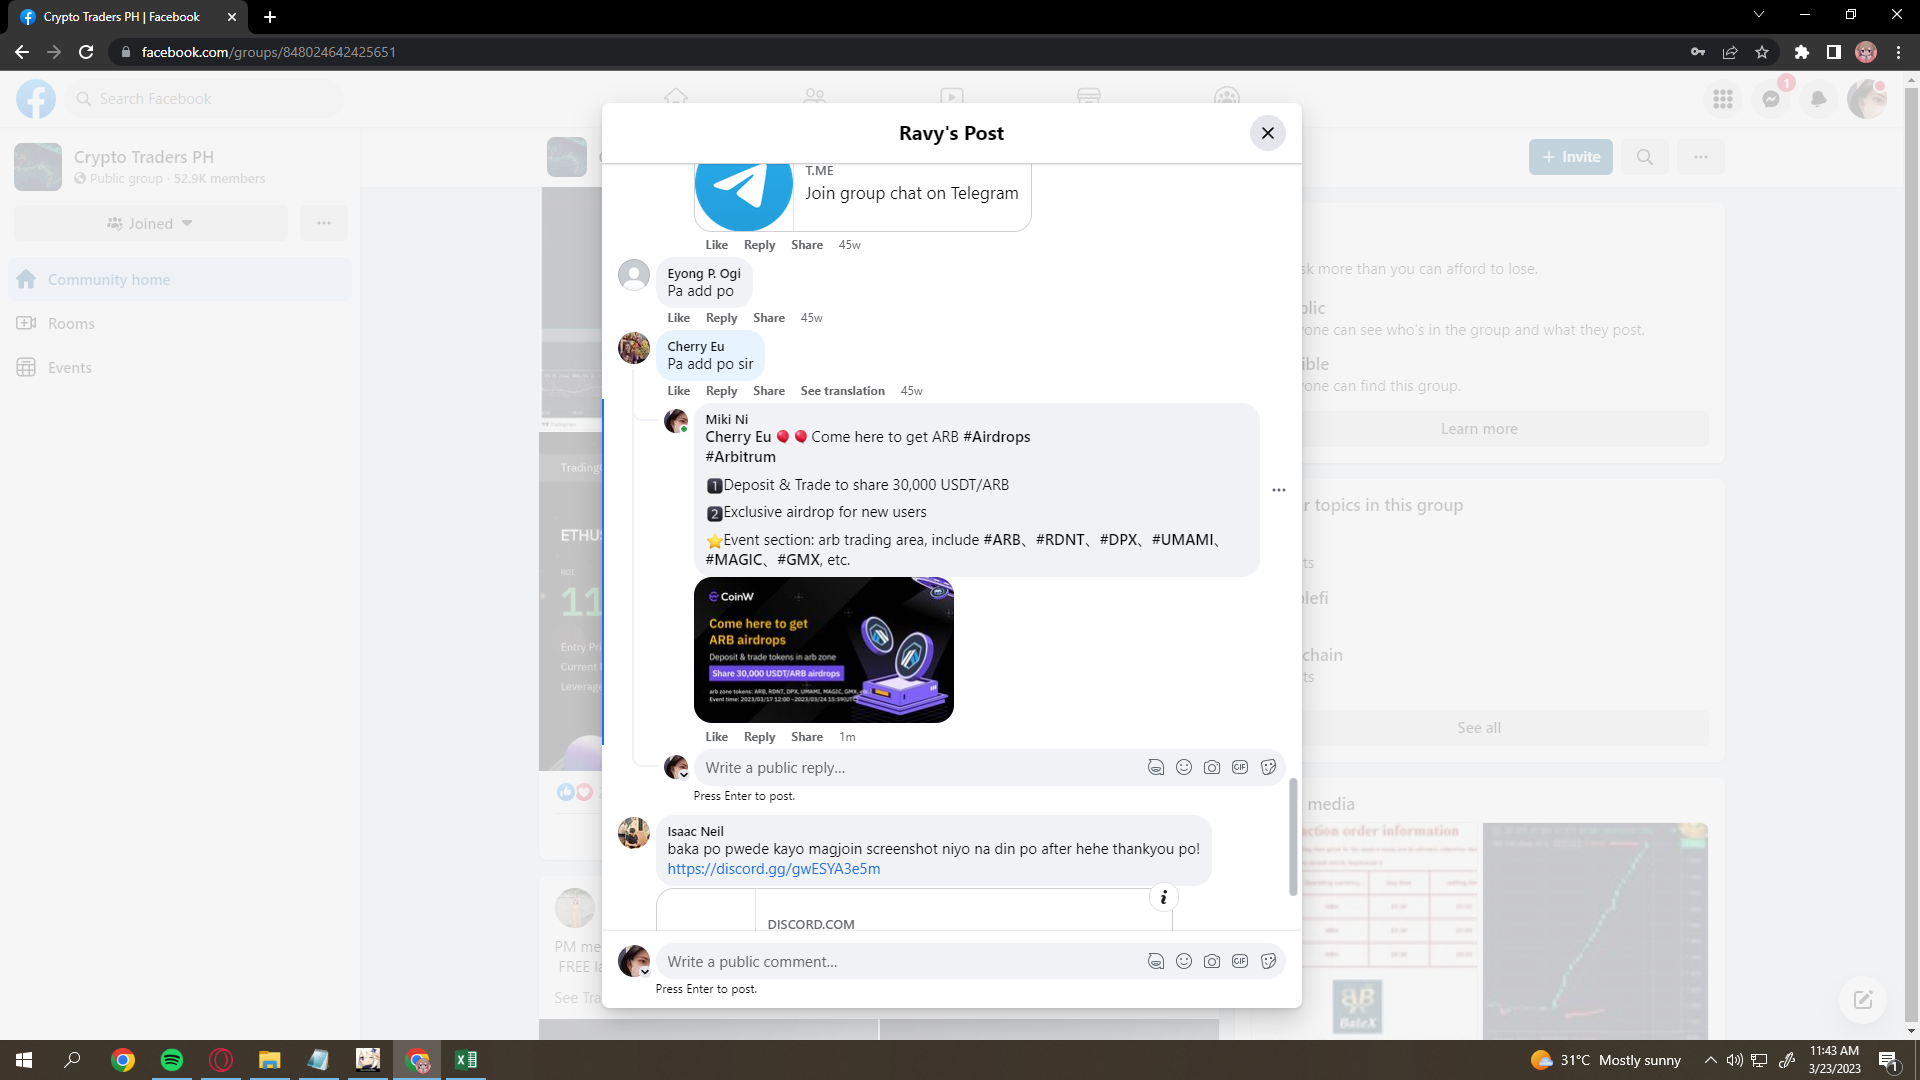Open Rooms in group sidebar
The image size is (1920, 1080).
pyautogui.click(x=71, y=324)
